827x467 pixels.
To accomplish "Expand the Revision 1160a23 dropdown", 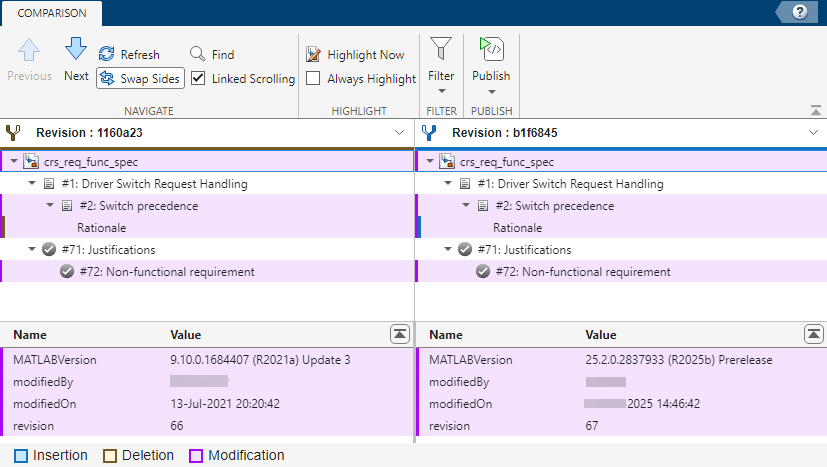I will [400, 132].
